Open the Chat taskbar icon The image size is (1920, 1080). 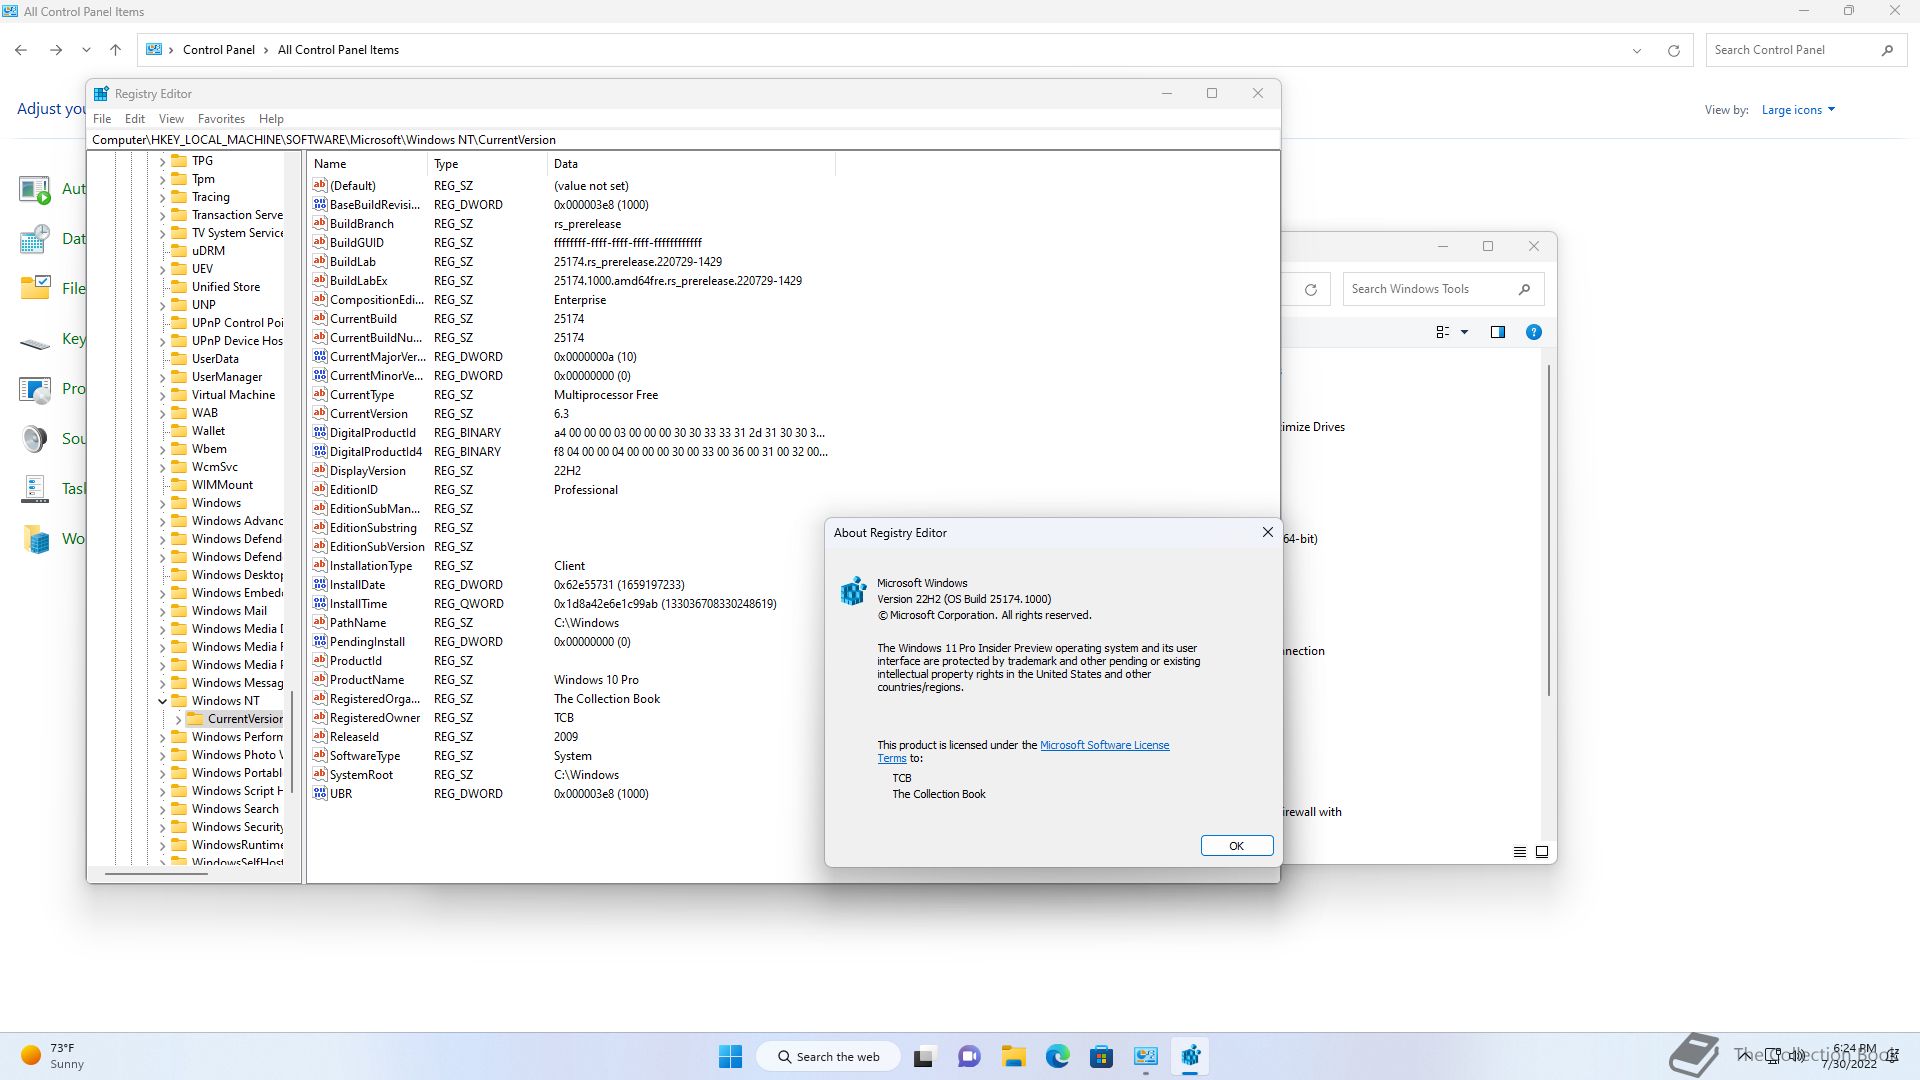point(968,1056)
